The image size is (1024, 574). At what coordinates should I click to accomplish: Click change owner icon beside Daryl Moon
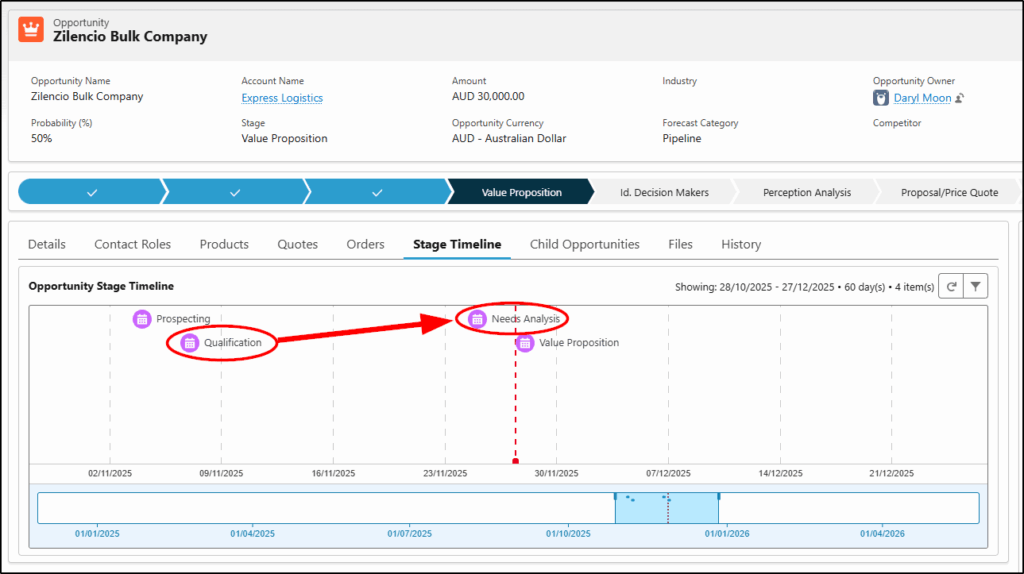click(x=959, y=98)
